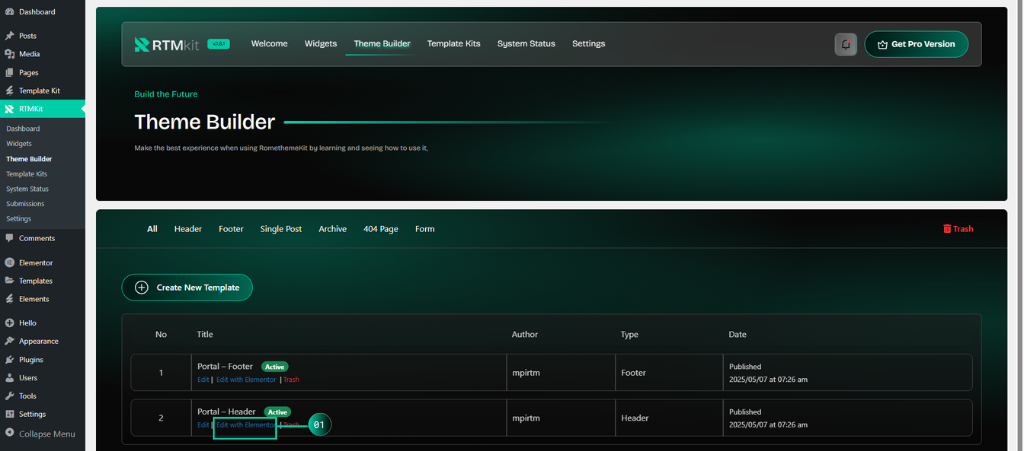This screenshot has height=451, width=1024.
Task: Open System Status tab in header
Action: click(526, 44)
